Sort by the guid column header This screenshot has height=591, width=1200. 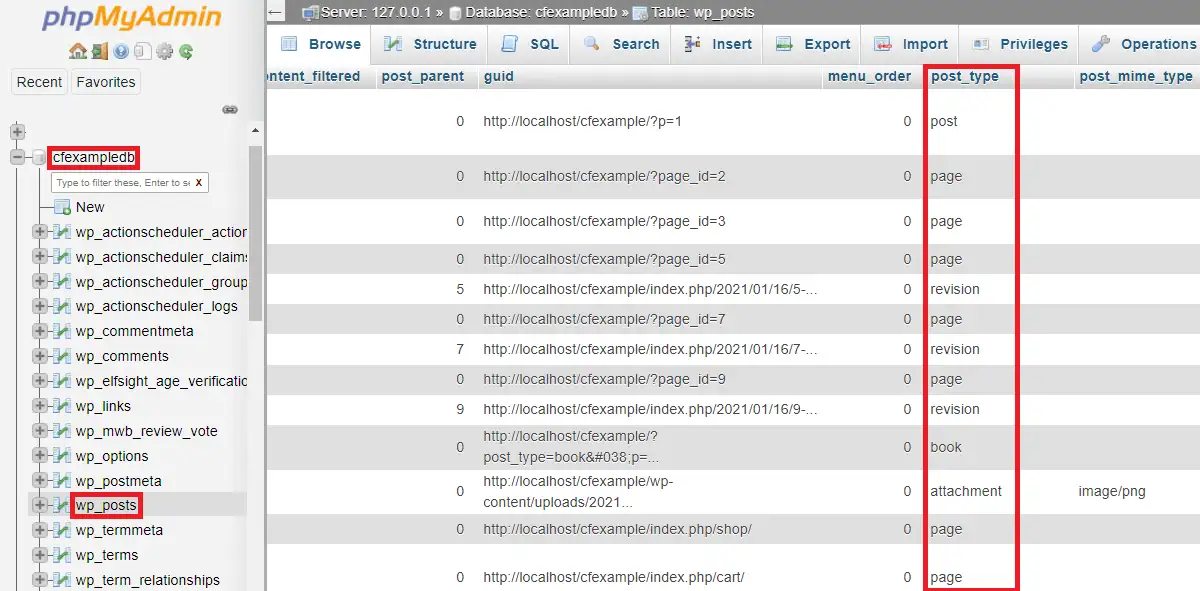click(x=498, y=76)
